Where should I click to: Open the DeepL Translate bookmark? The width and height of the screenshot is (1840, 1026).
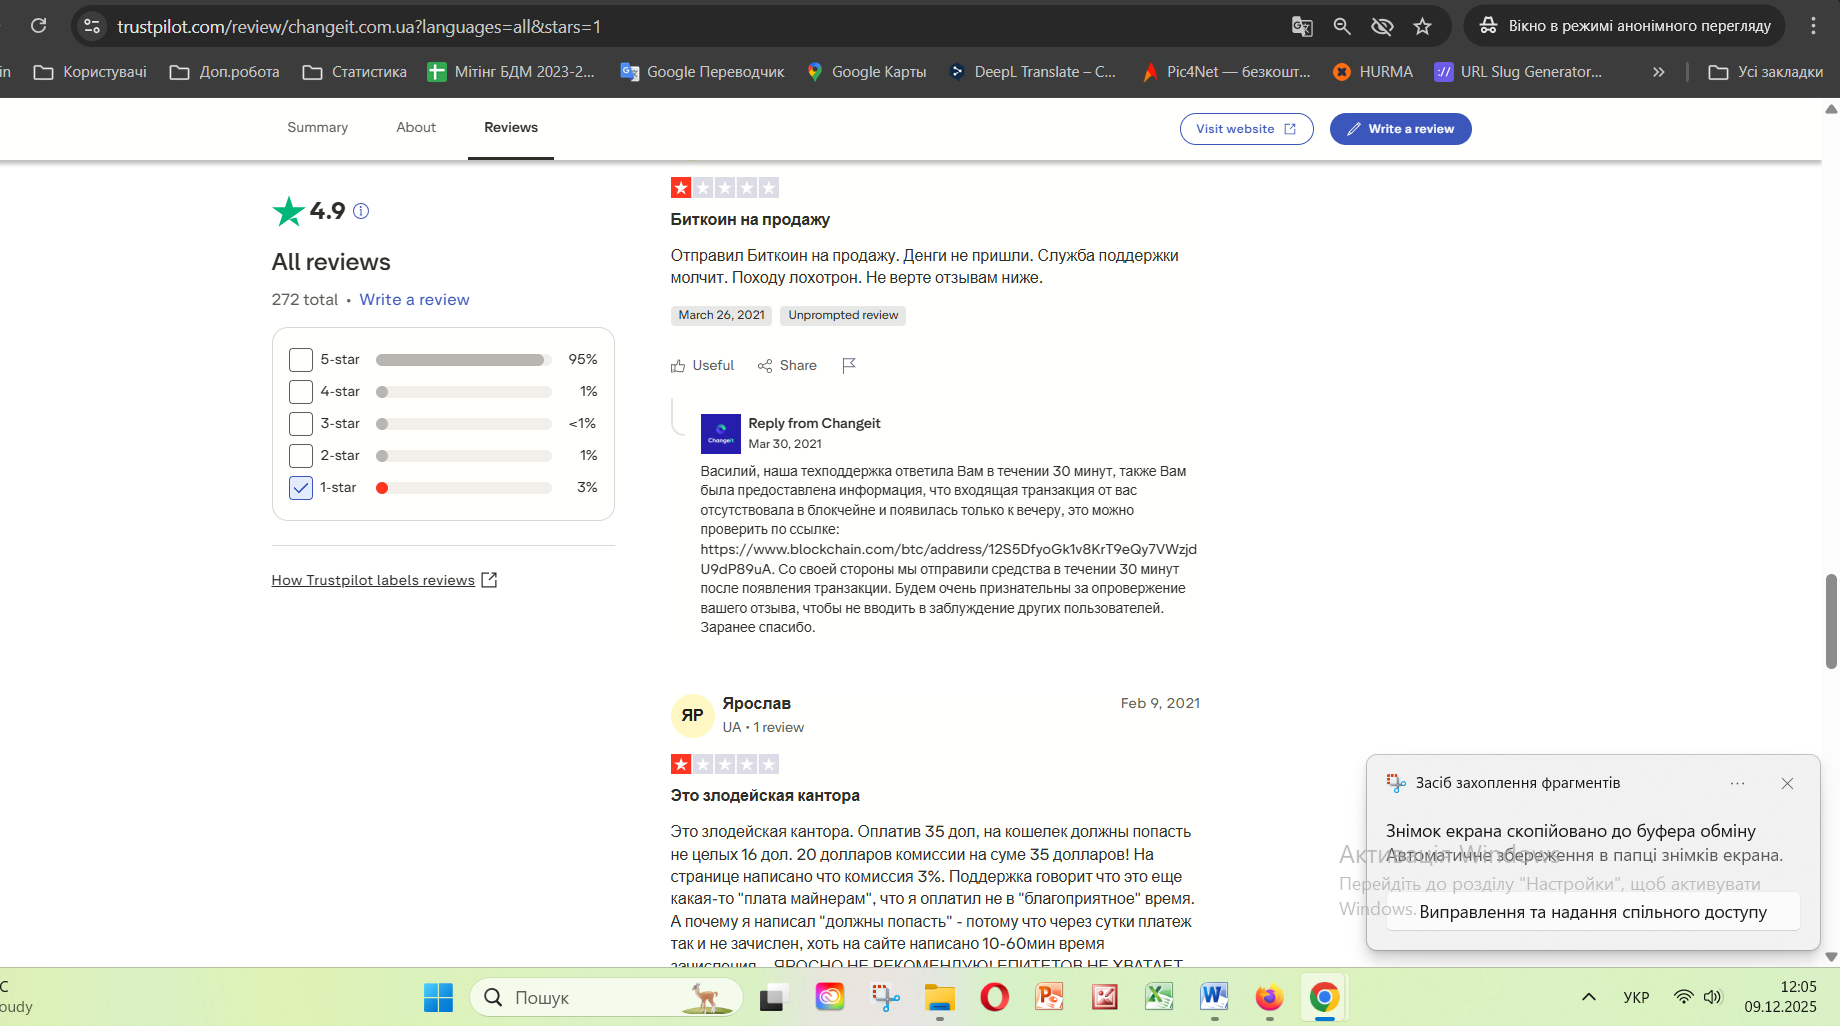(1032, 72)
